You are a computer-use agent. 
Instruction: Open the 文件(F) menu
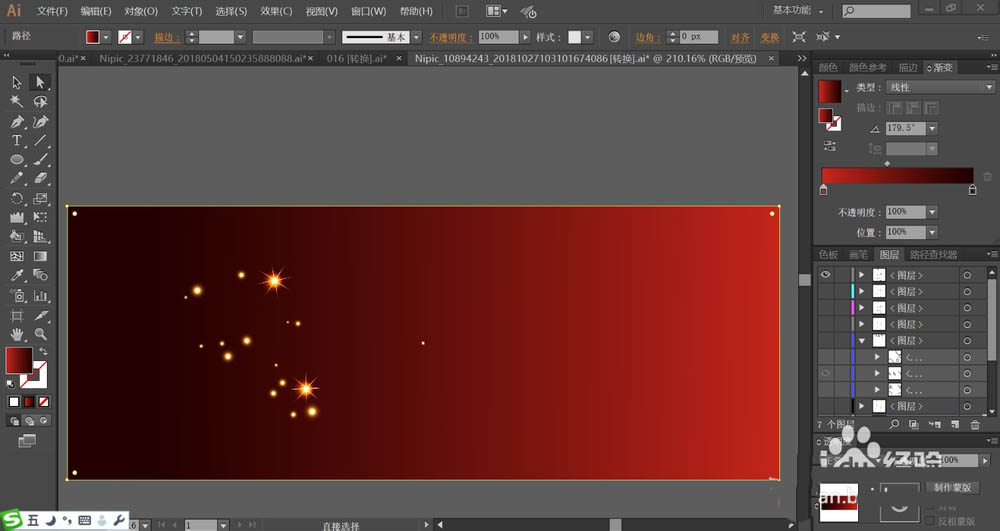pos(52,11)
